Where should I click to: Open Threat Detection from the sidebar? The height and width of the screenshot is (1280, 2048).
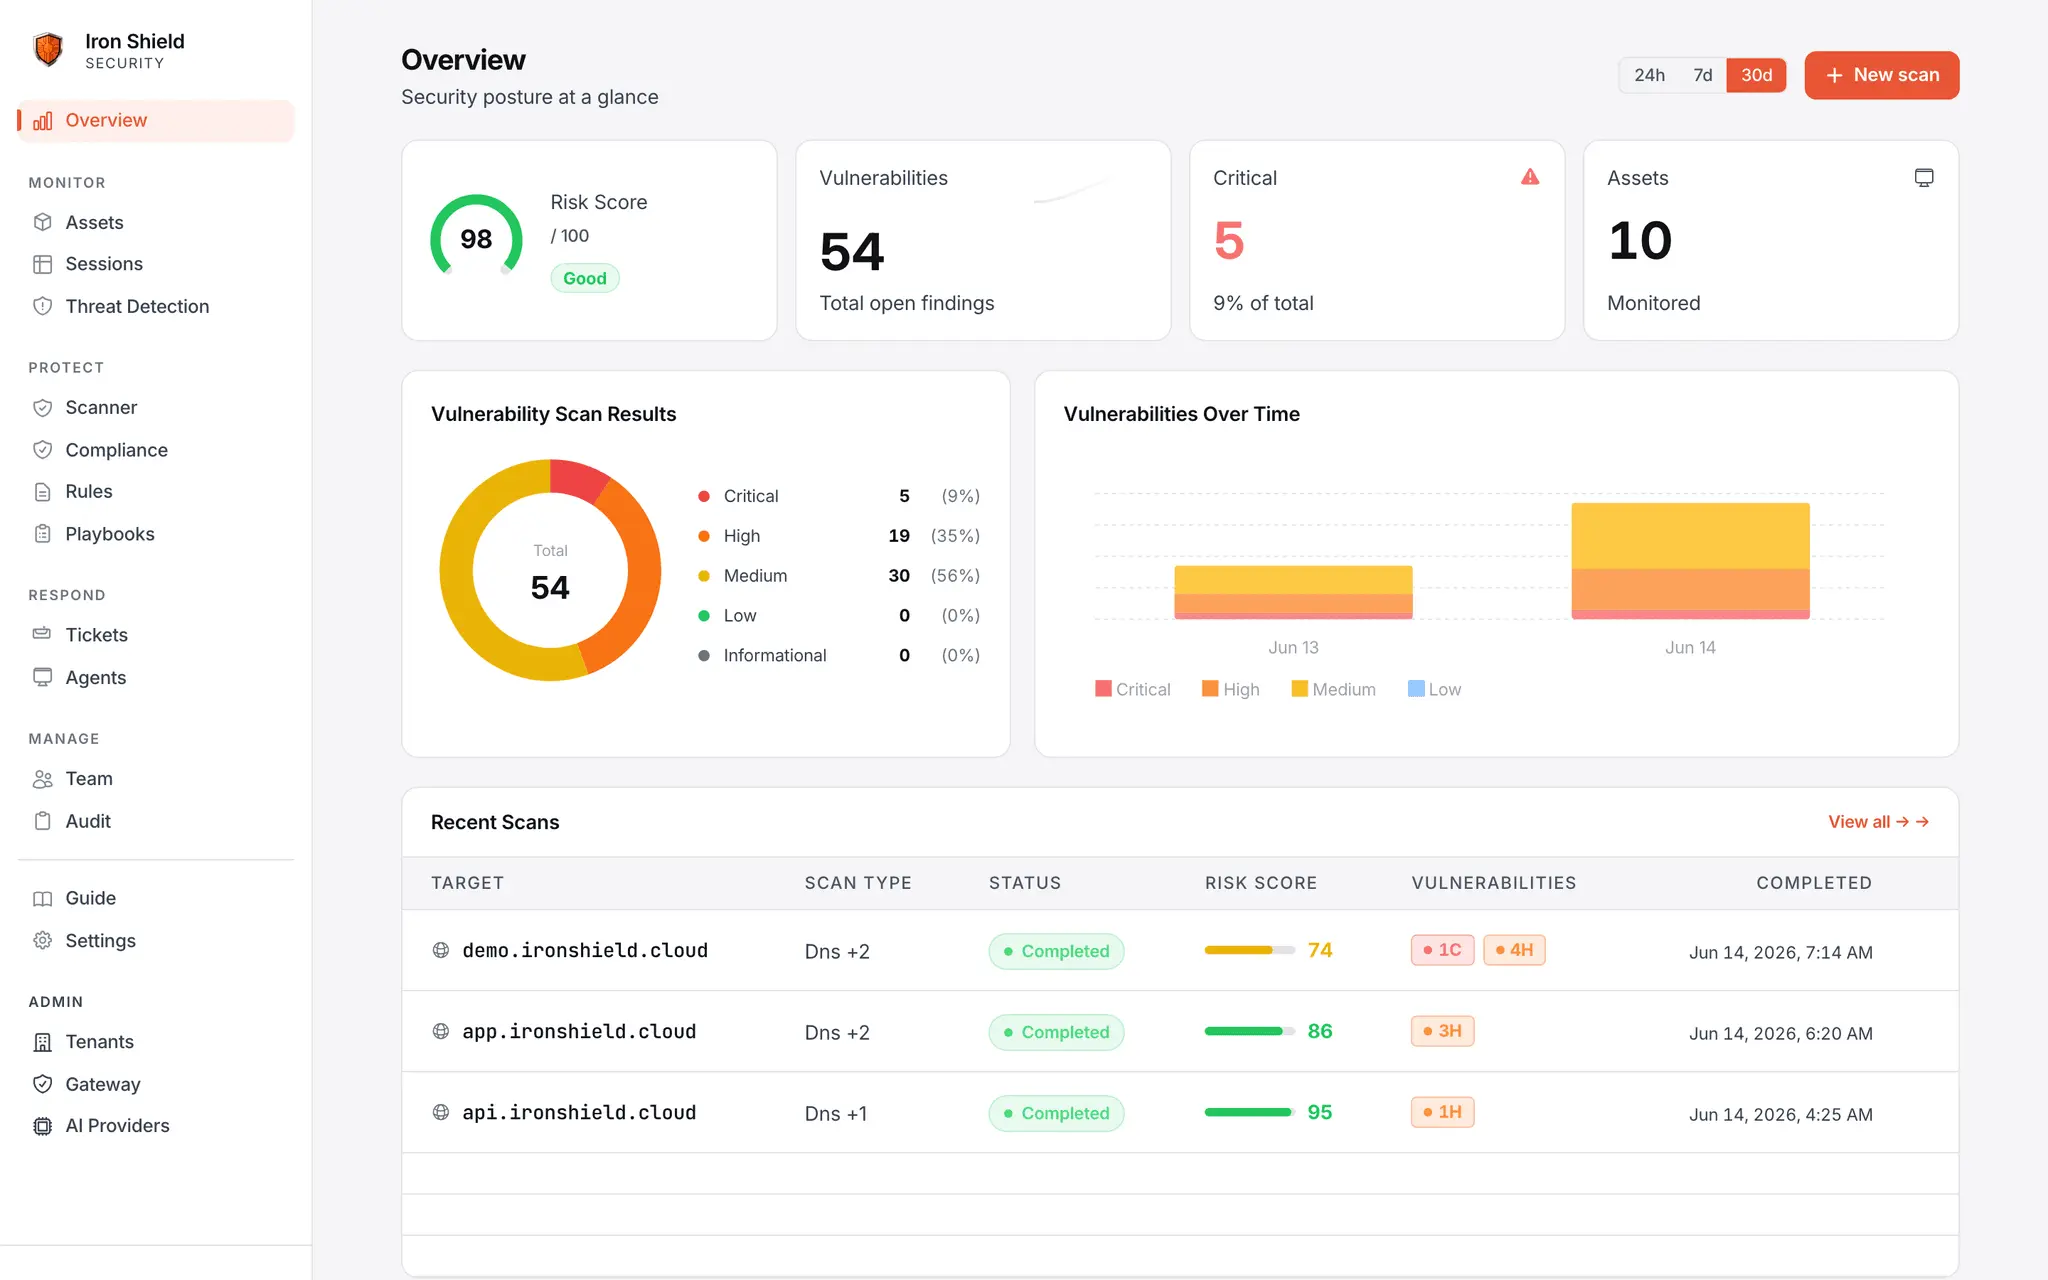156,306
